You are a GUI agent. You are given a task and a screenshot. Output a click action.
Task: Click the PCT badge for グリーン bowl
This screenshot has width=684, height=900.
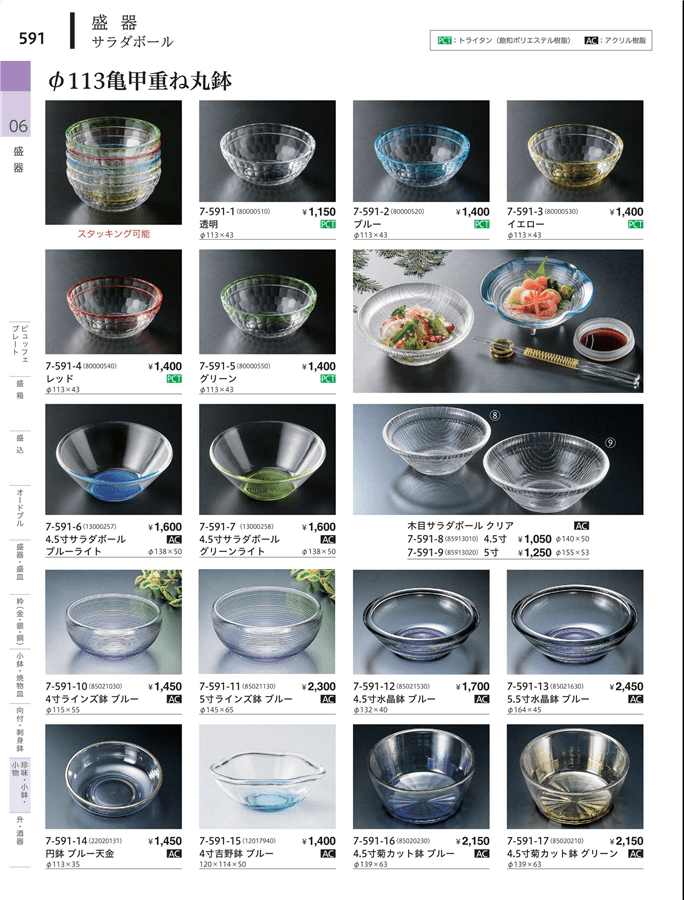click(x=328, y=379)
